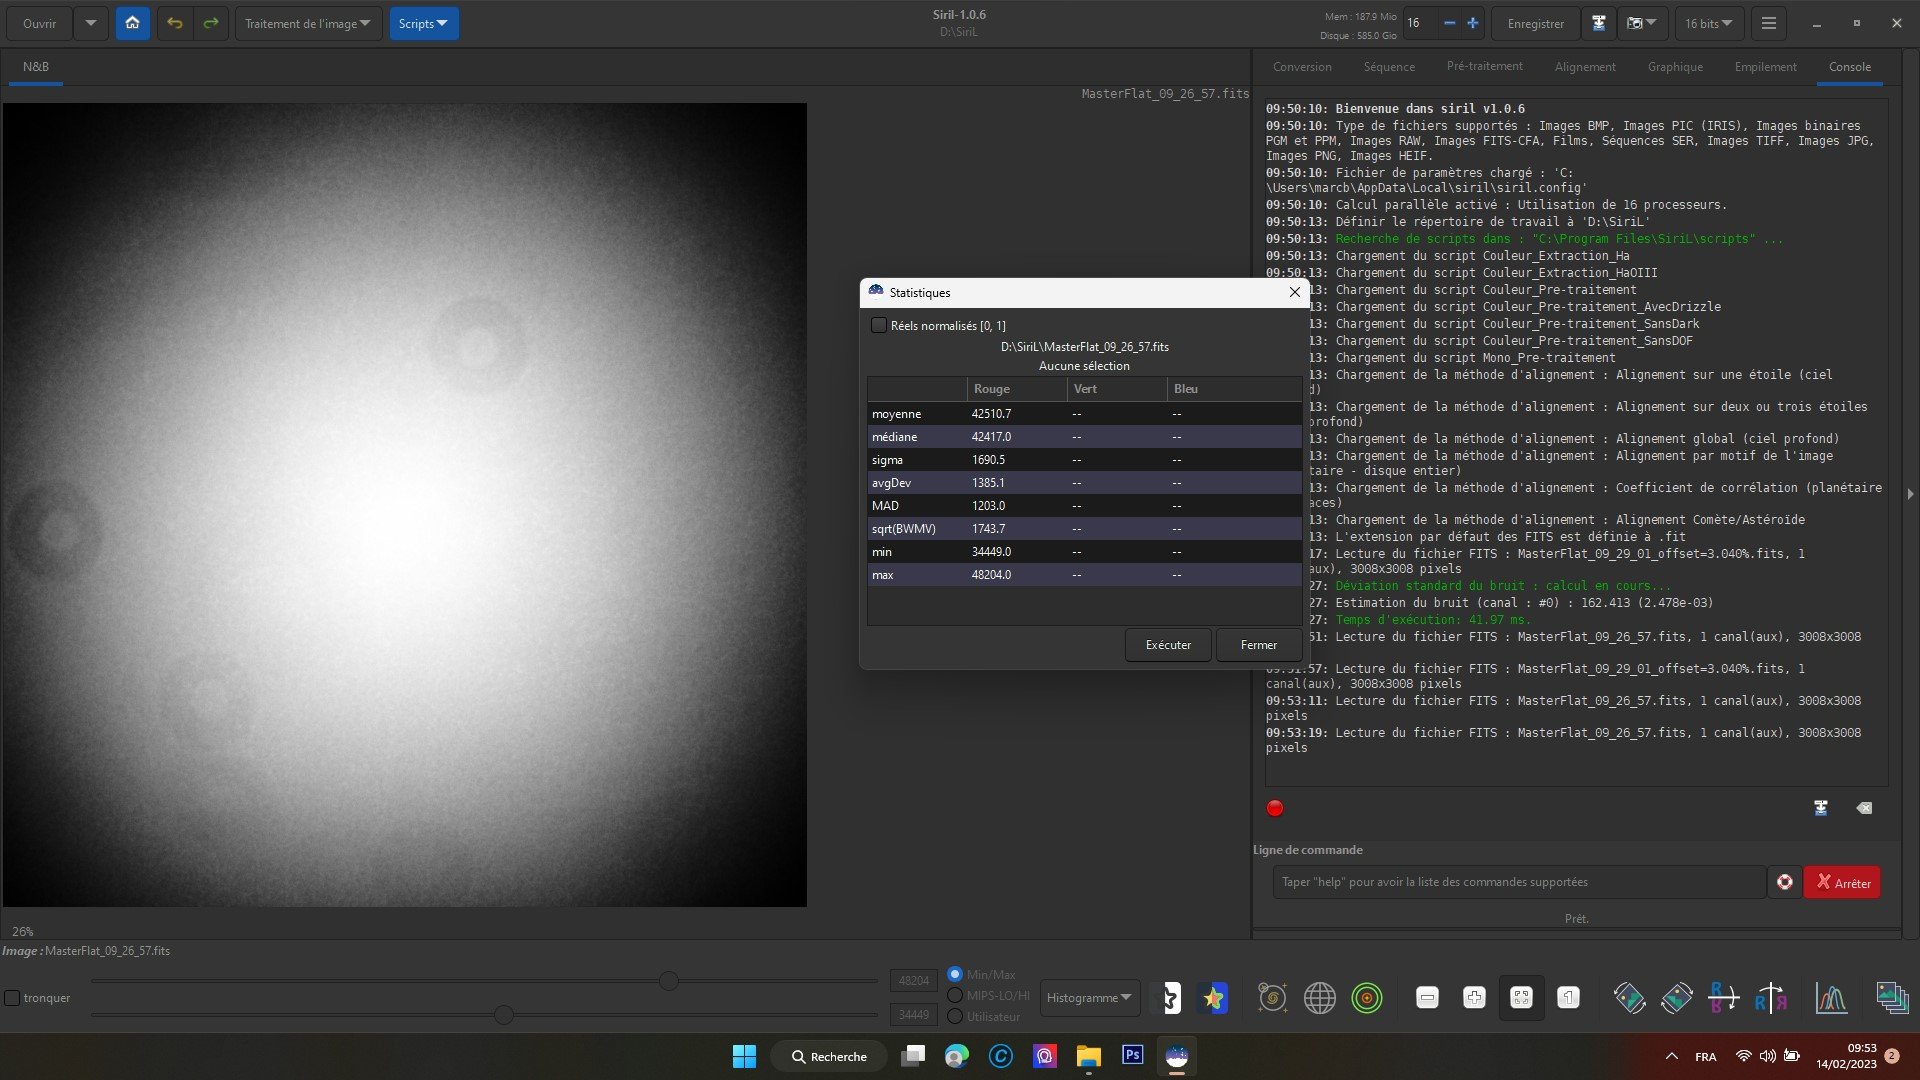The width and height of the screenshot is (1920, 1080).
Task: Select the Console tab
Action: pyautogui.click(x=1849, y=67)
